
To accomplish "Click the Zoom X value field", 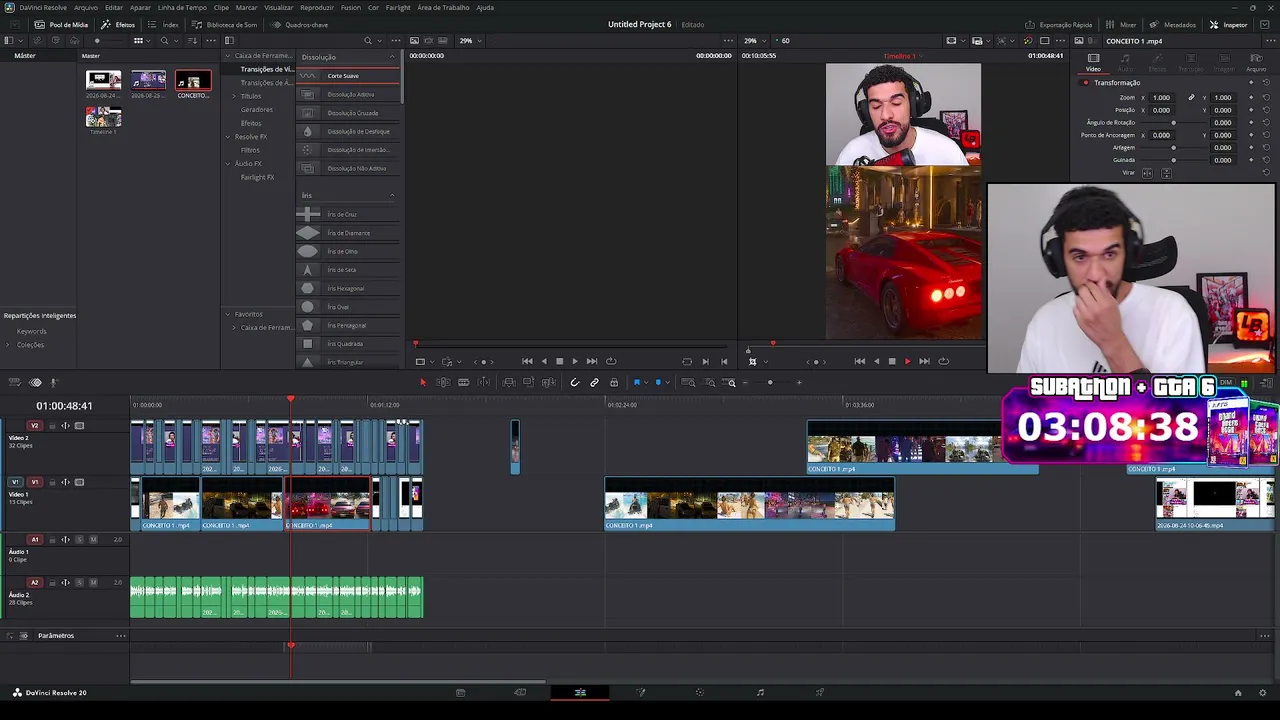I will point(1162,97).
